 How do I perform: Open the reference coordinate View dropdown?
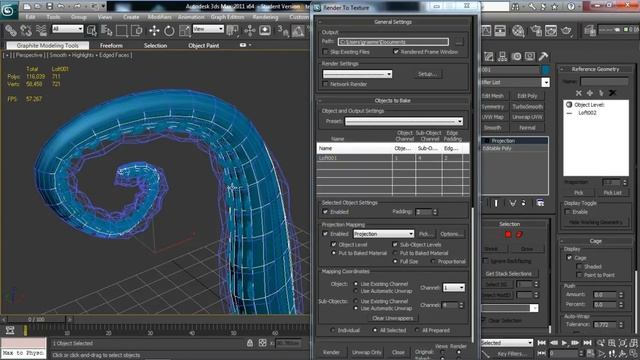click(x=208, y=29)
